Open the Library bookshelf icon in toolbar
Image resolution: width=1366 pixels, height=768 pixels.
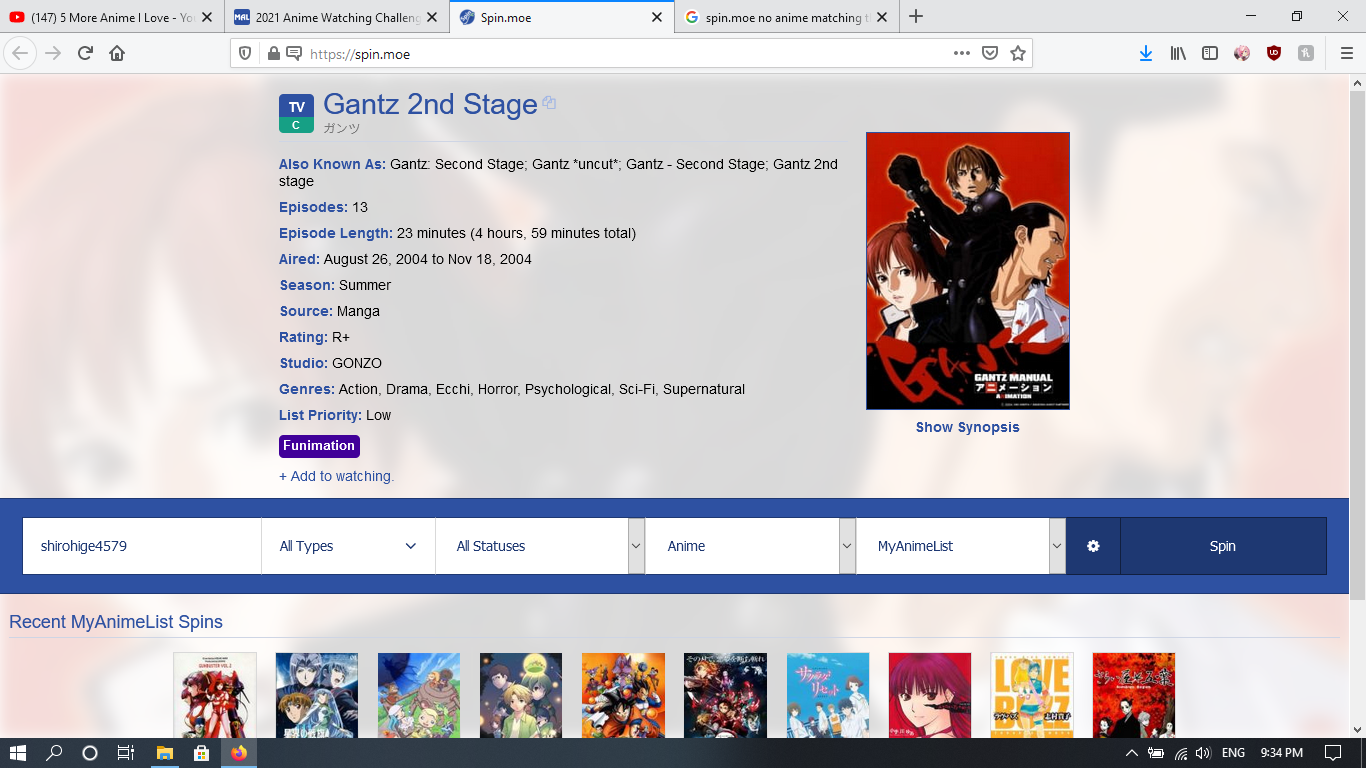1178,54
